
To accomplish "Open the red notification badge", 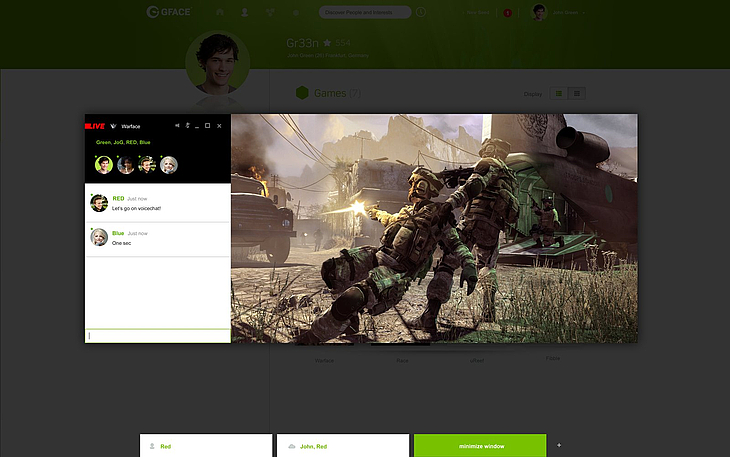I will click(x=507, y=13).
